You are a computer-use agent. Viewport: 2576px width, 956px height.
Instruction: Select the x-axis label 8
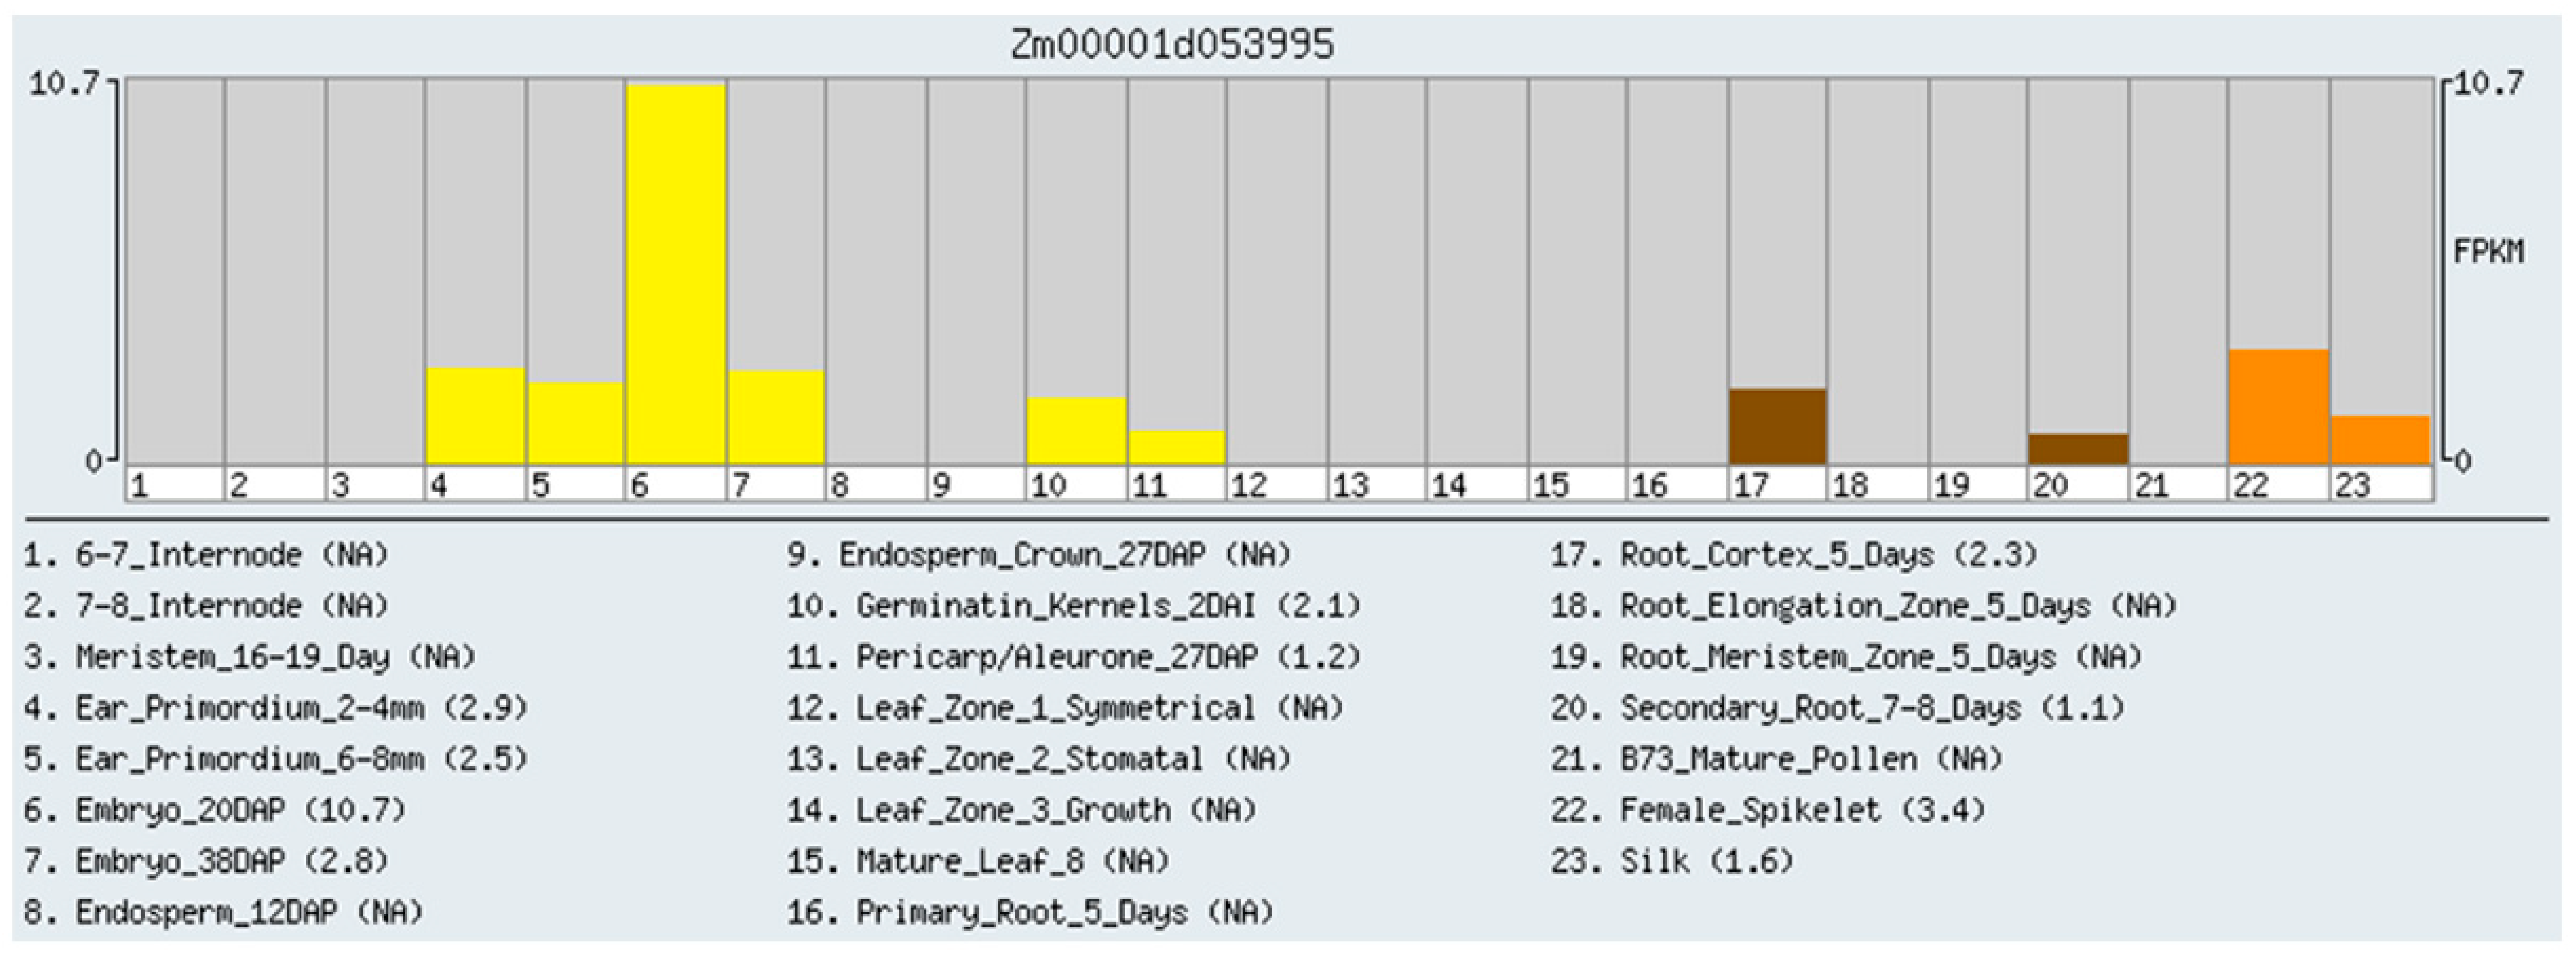click(839, 486)
